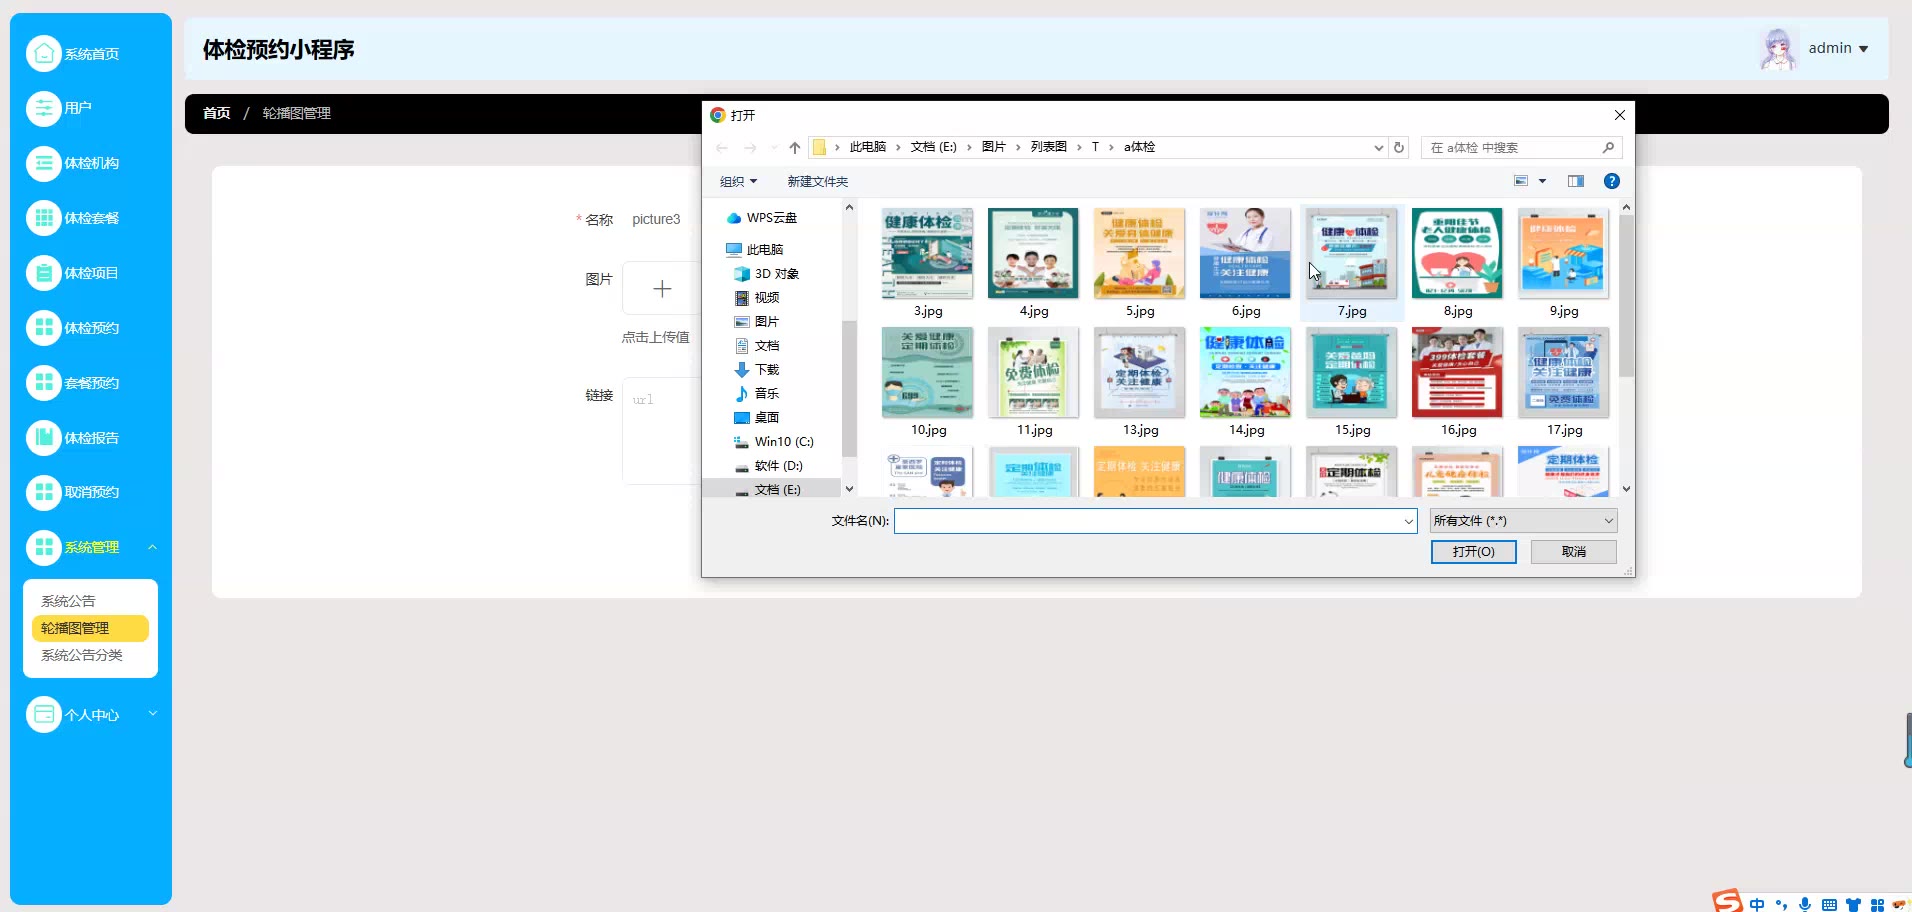Viewport: 1912px width, 912px height.
Task: Click the search magnifier in file dialog
Action: pos(1608,148)
